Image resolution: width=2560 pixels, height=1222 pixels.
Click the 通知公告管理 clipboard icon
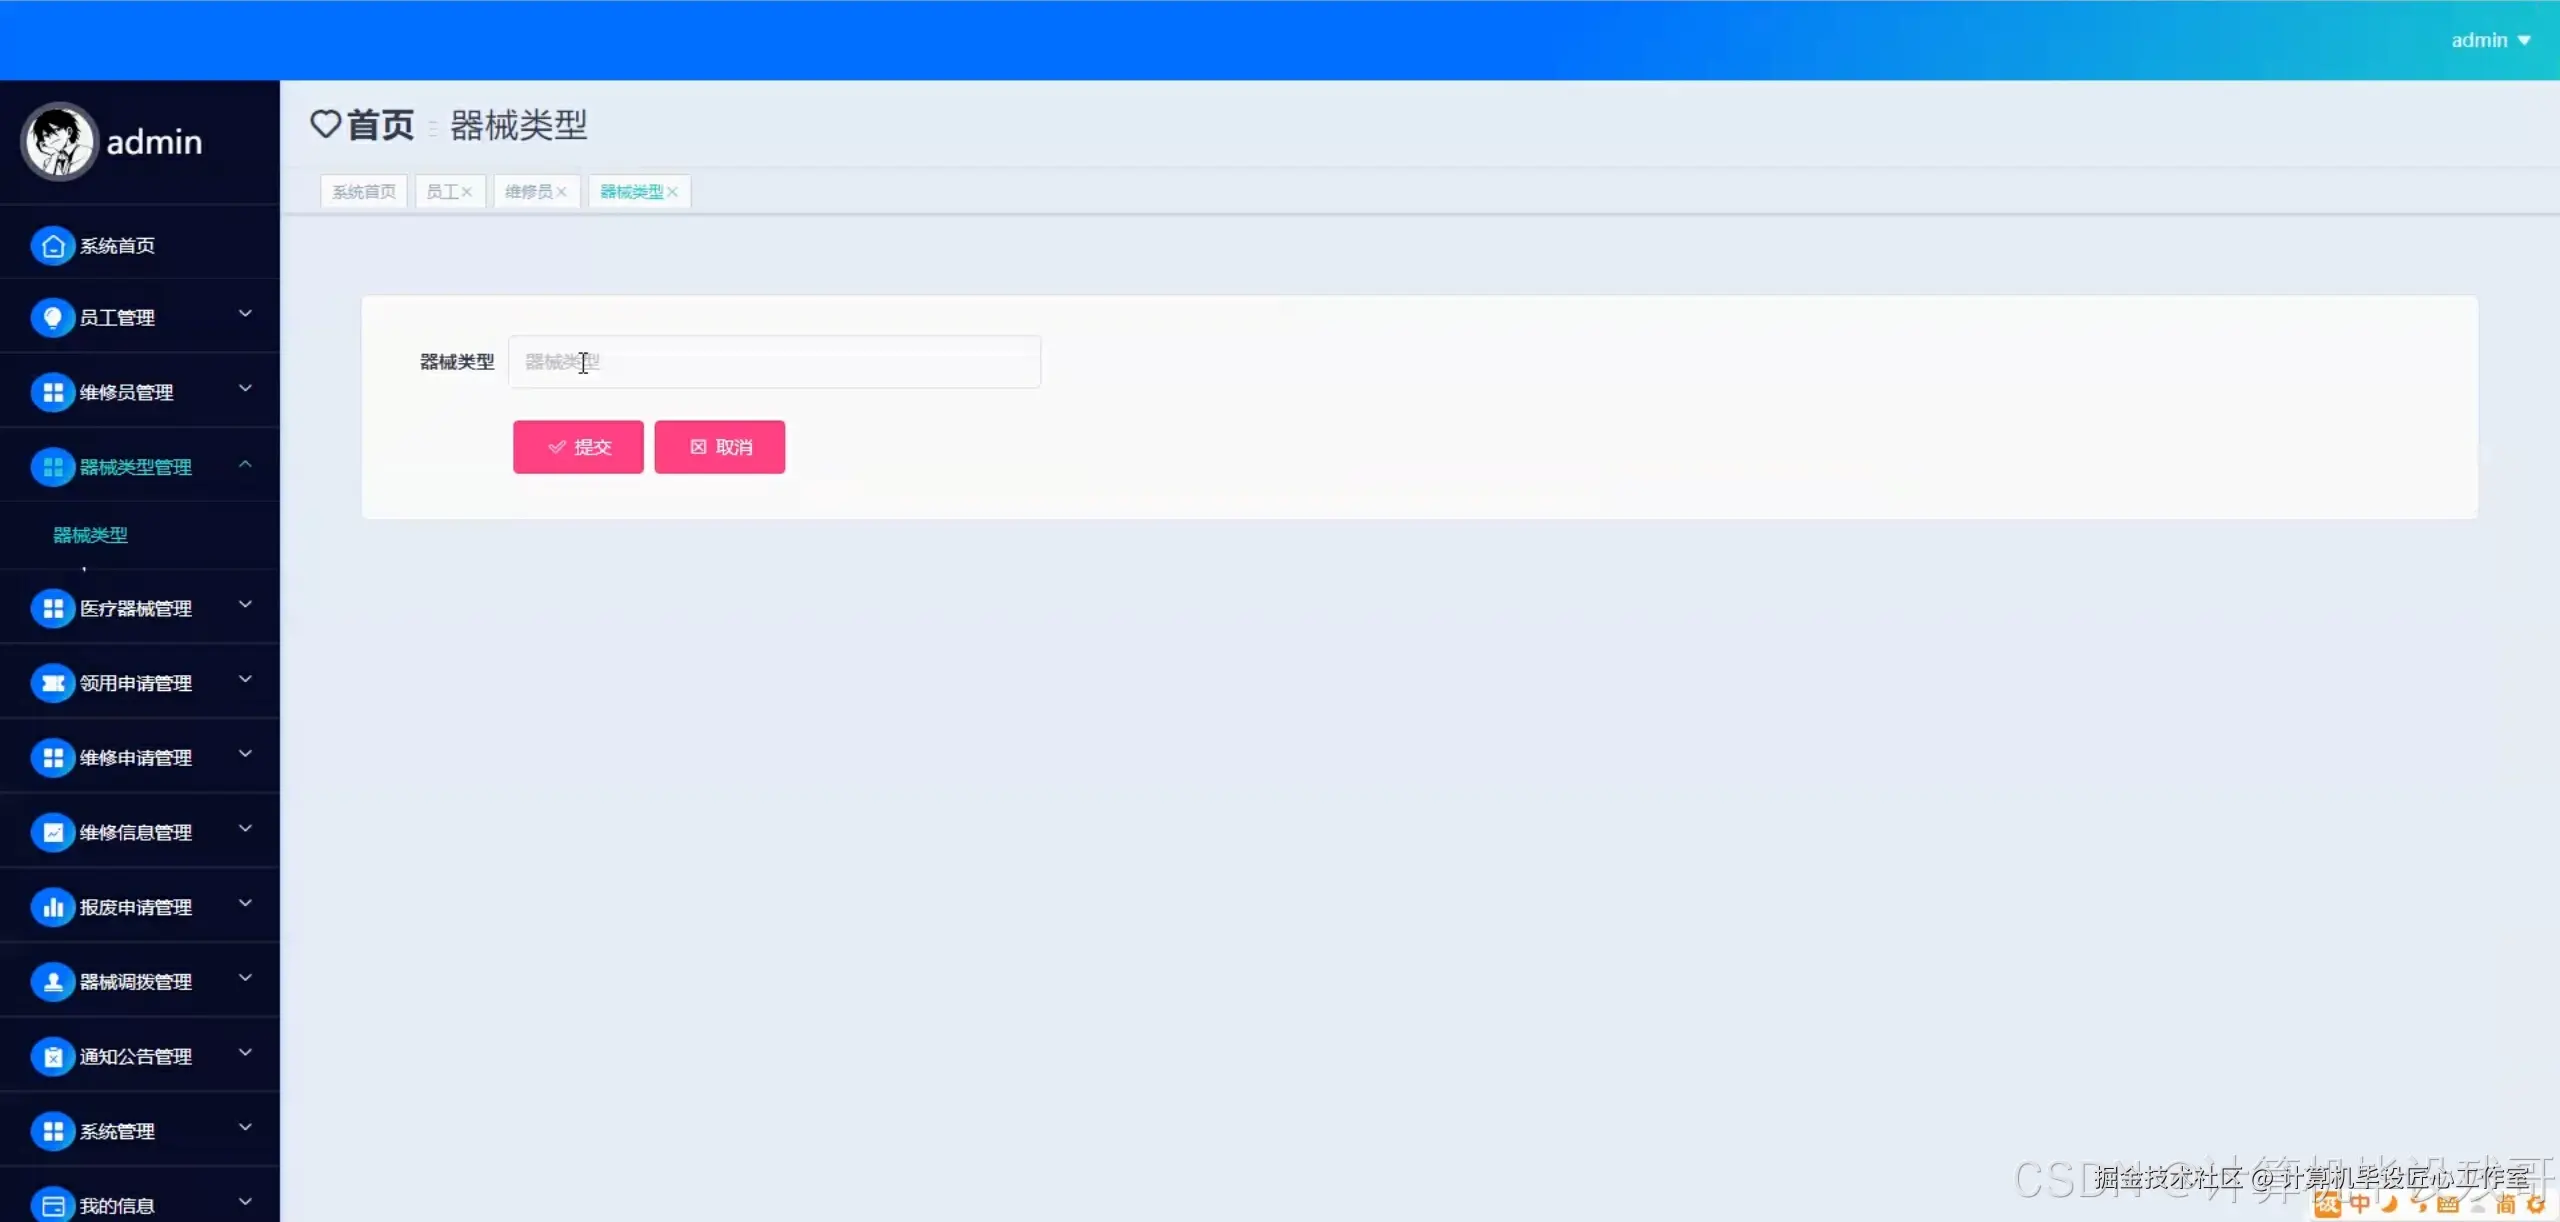[53, 1056]
